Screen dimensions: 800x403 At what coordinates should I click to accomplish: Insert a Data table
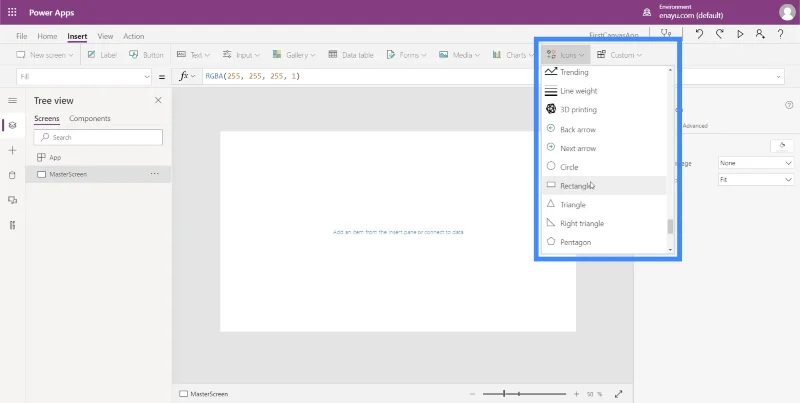[x=351, y=55]
